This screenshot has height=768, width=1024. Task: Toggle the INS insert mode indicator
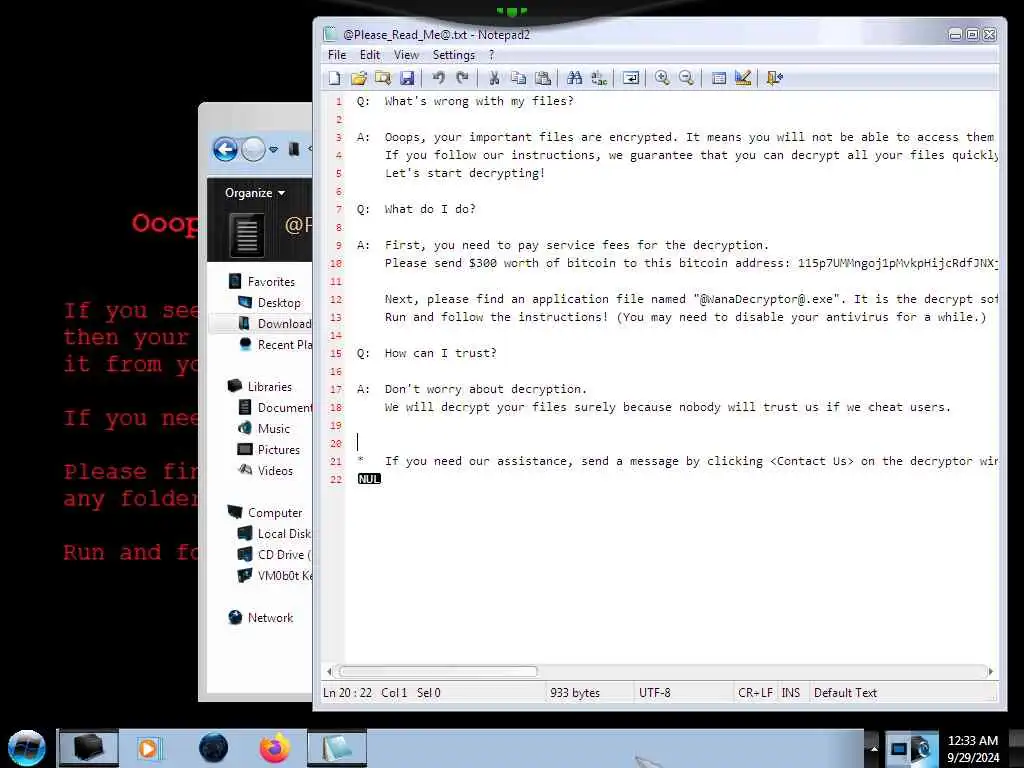tap(790, 693)
